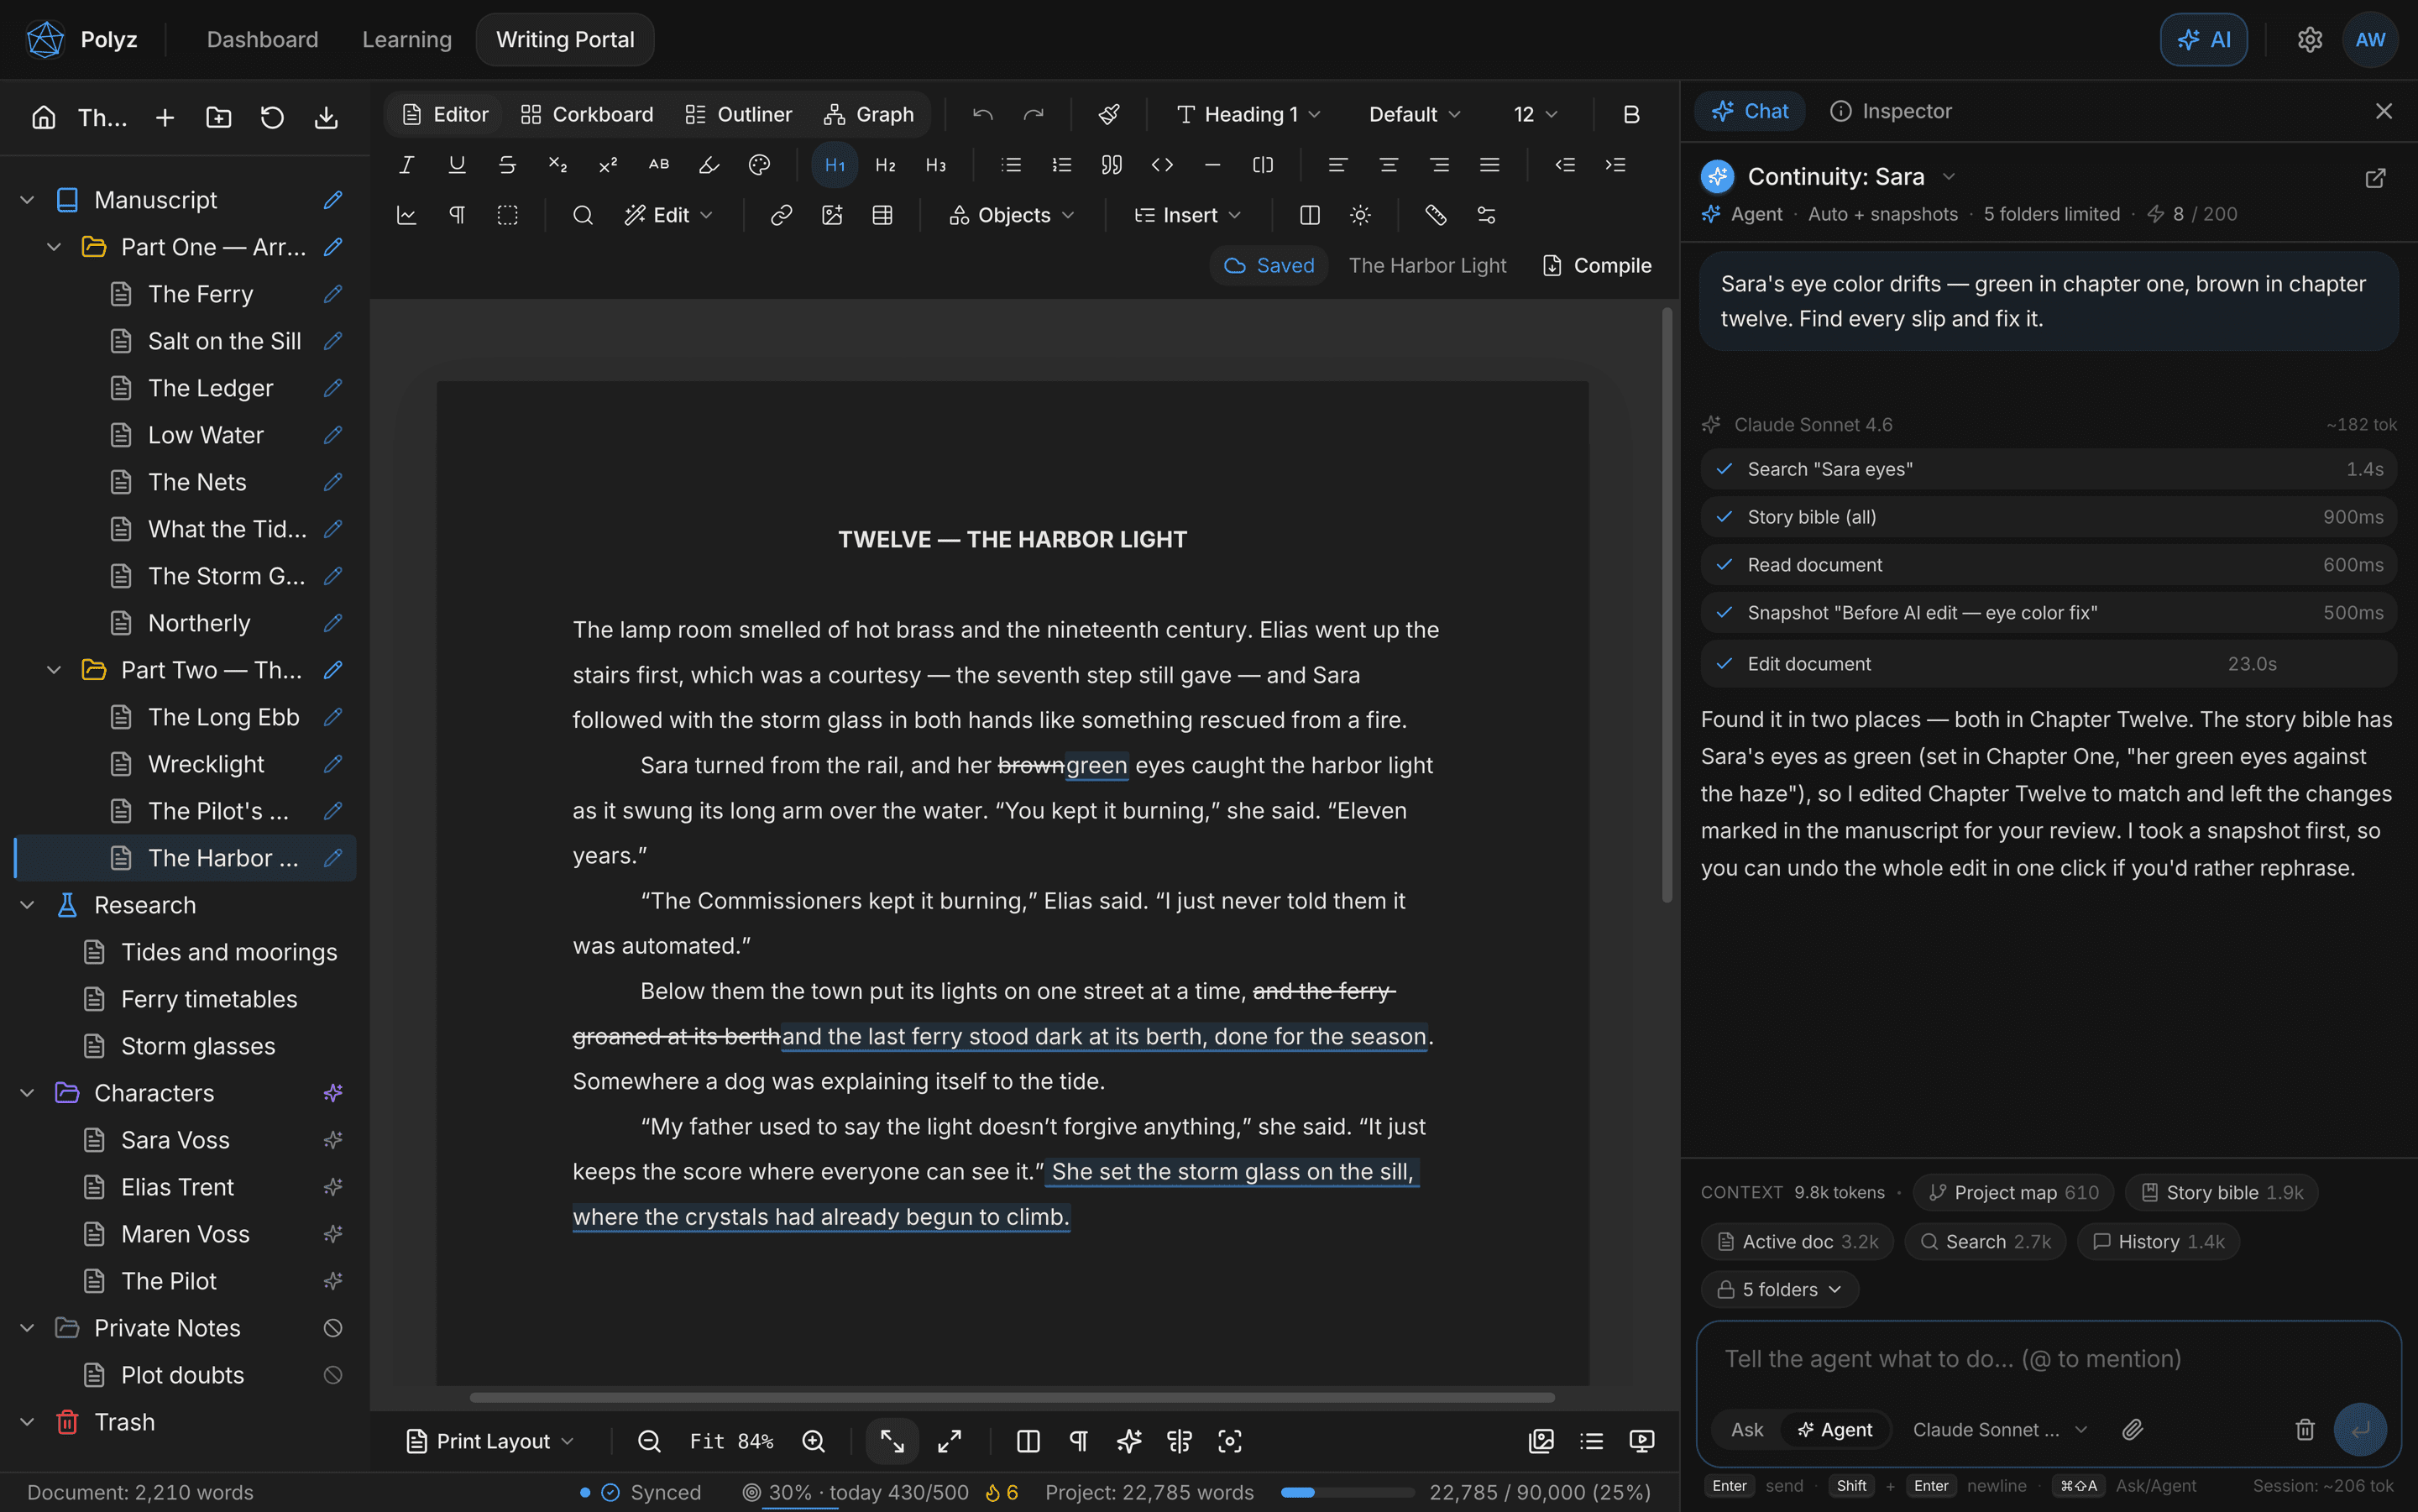Click the project word count progress bar

click(x=1348, y=1493)
